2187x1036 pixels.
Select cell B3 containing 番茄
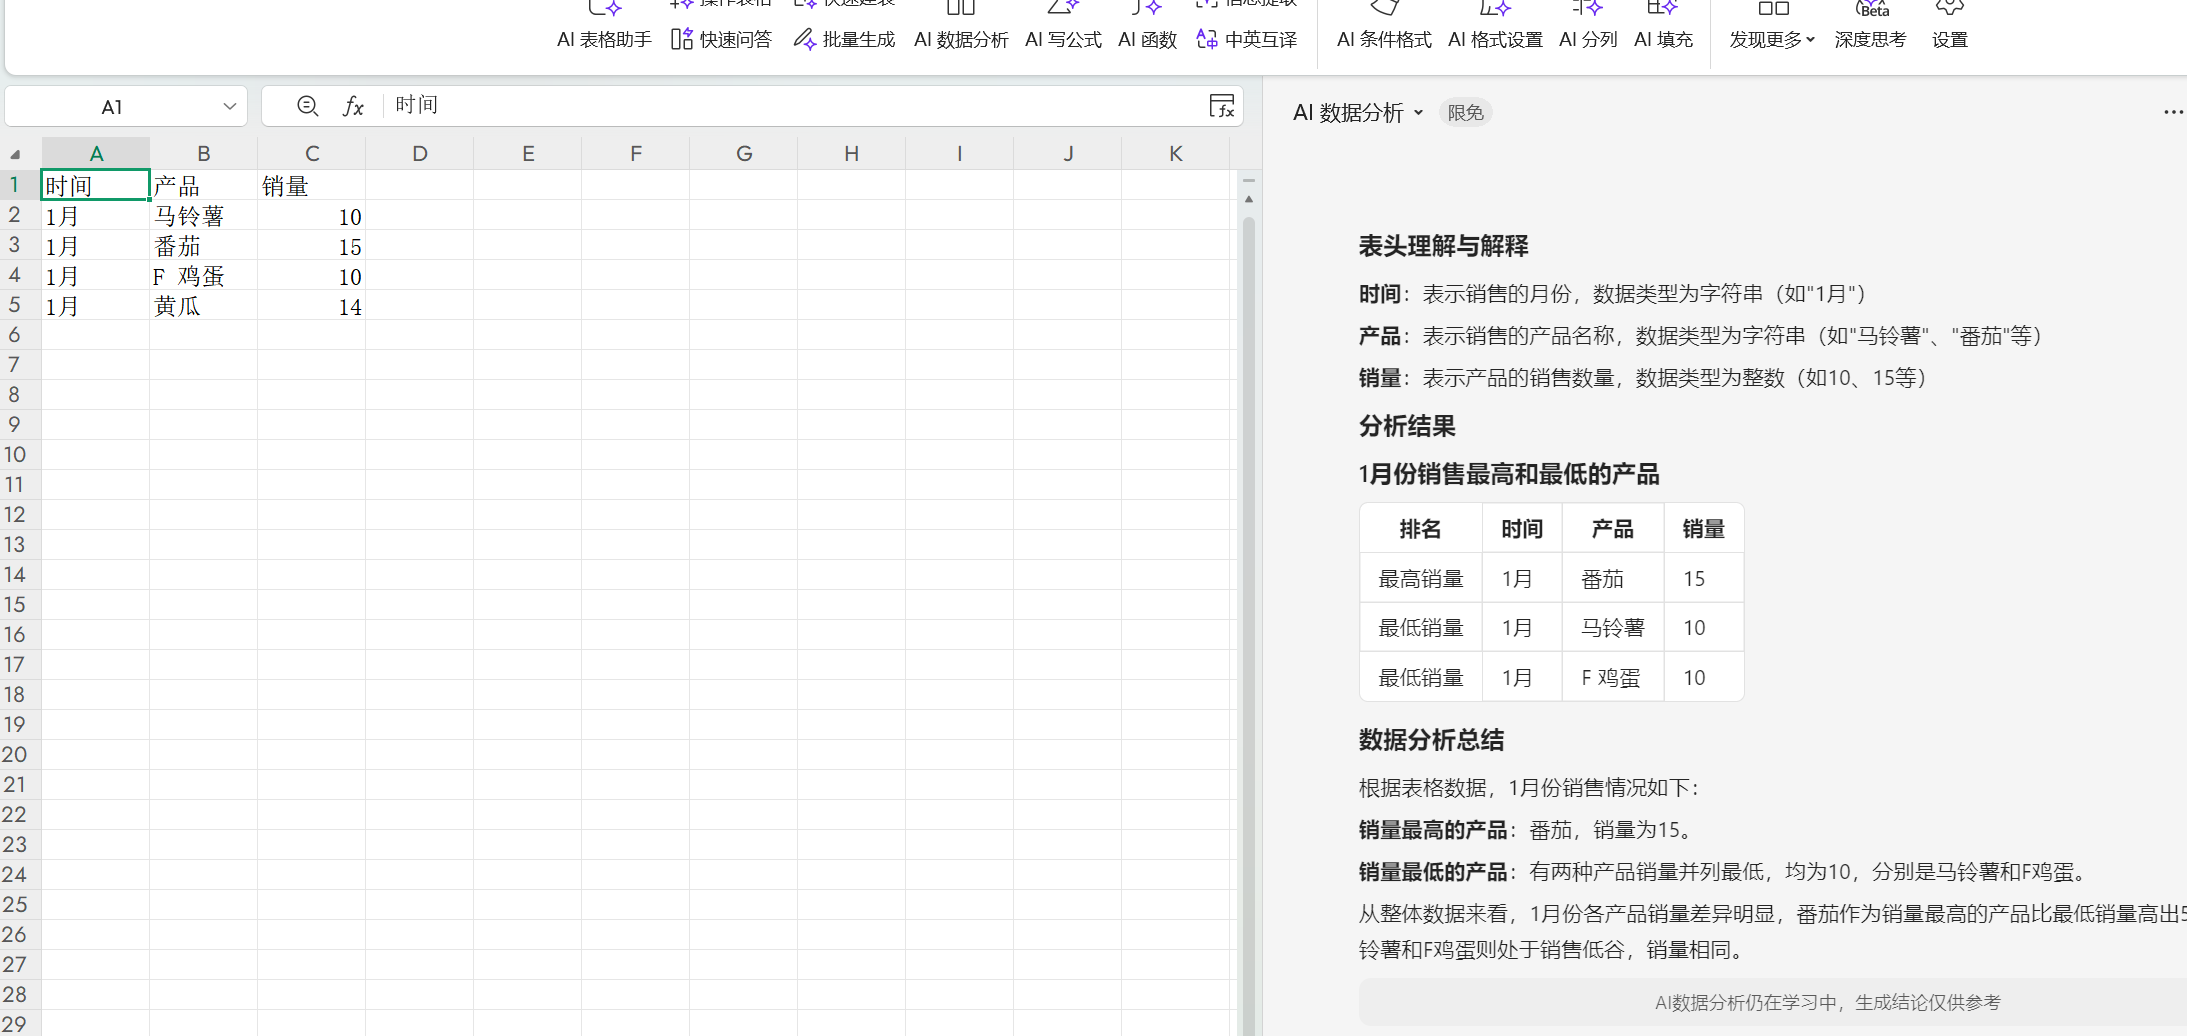[x=204, y=245]
